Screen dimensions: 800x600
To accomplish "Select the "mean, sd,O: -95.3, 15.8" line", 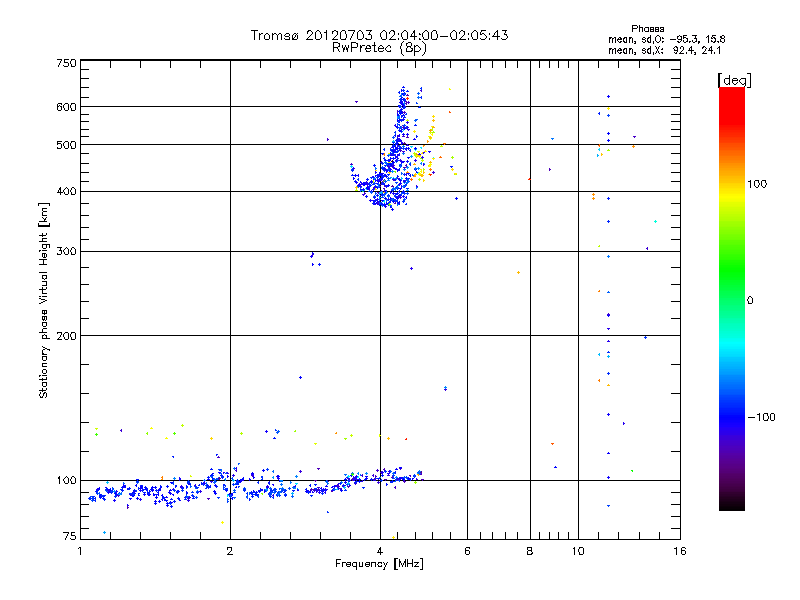I will 666,39.
